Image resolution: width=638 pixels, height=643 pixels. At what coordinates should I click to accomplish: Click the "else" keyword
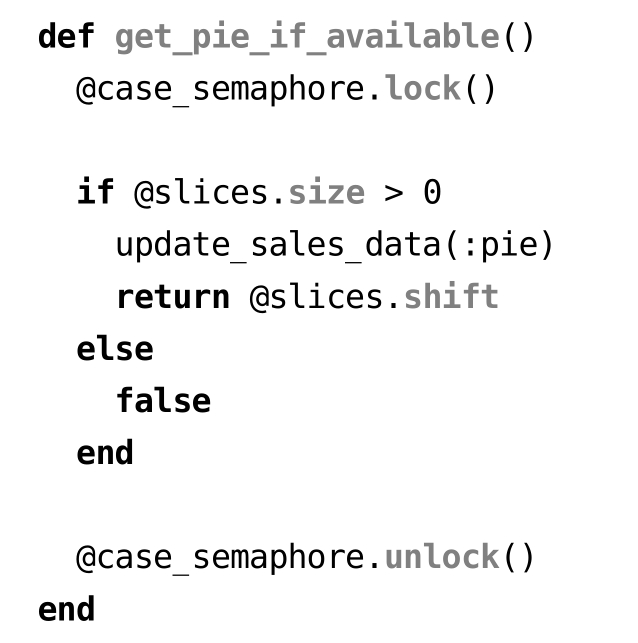115,349
